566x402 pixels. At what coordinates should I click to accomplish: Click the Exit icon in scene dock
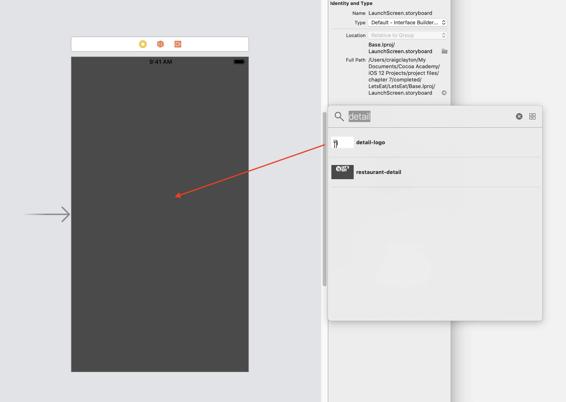(x=178, y=44)
